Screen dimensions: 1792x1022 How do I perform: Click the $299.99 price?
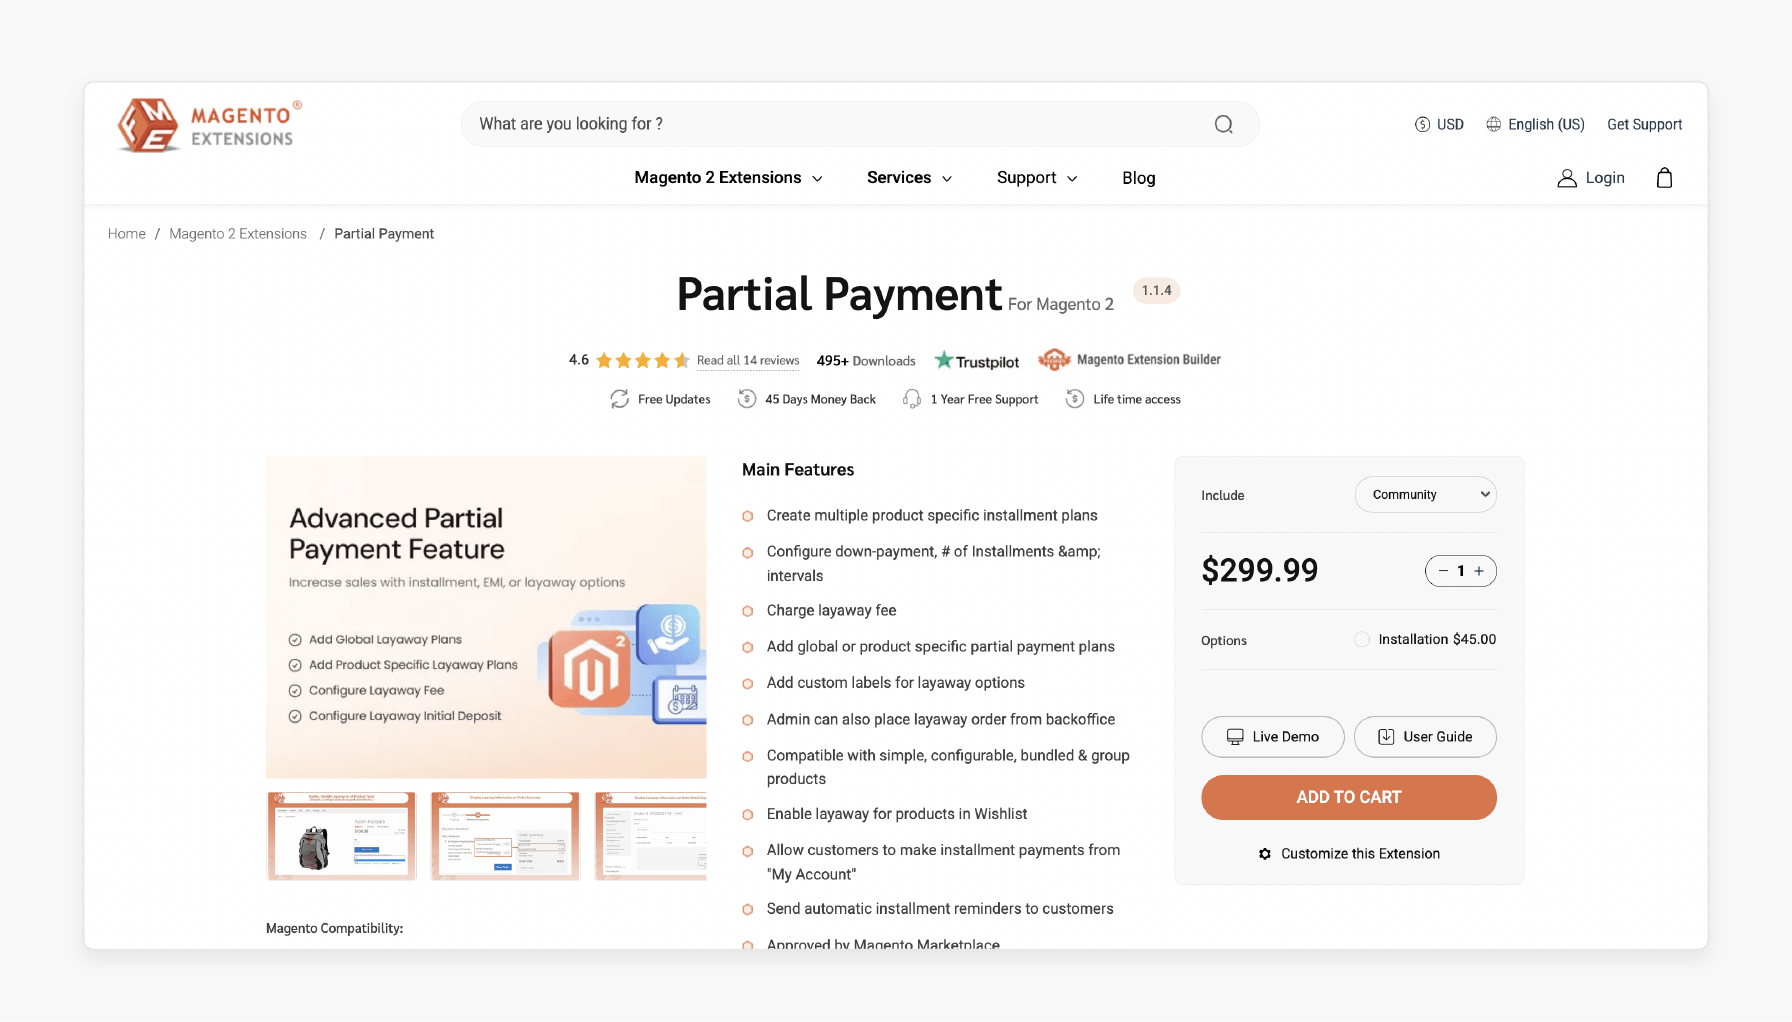point(1260,570)
